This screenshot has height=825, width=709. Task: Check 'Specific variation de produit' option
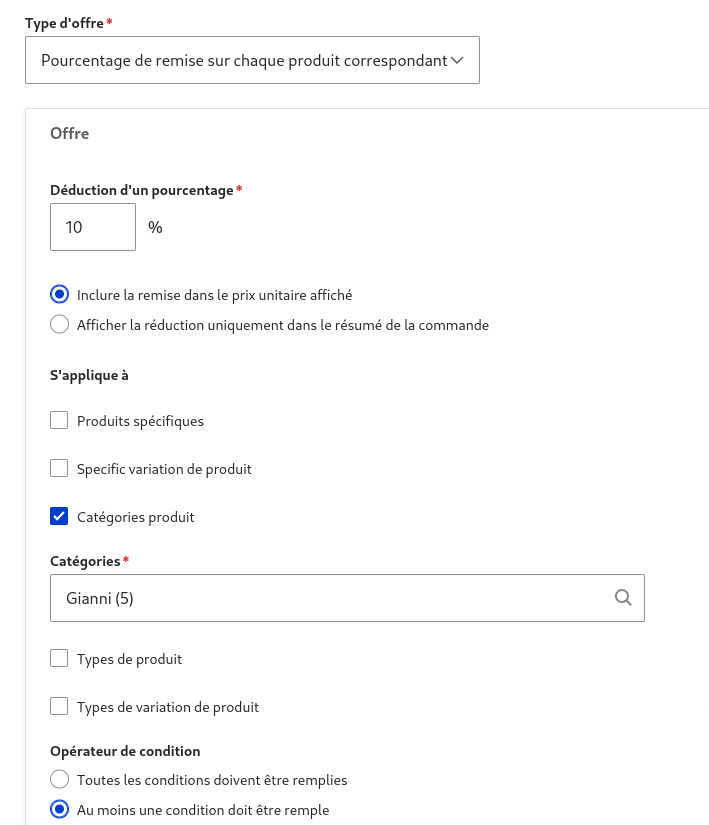59,469
